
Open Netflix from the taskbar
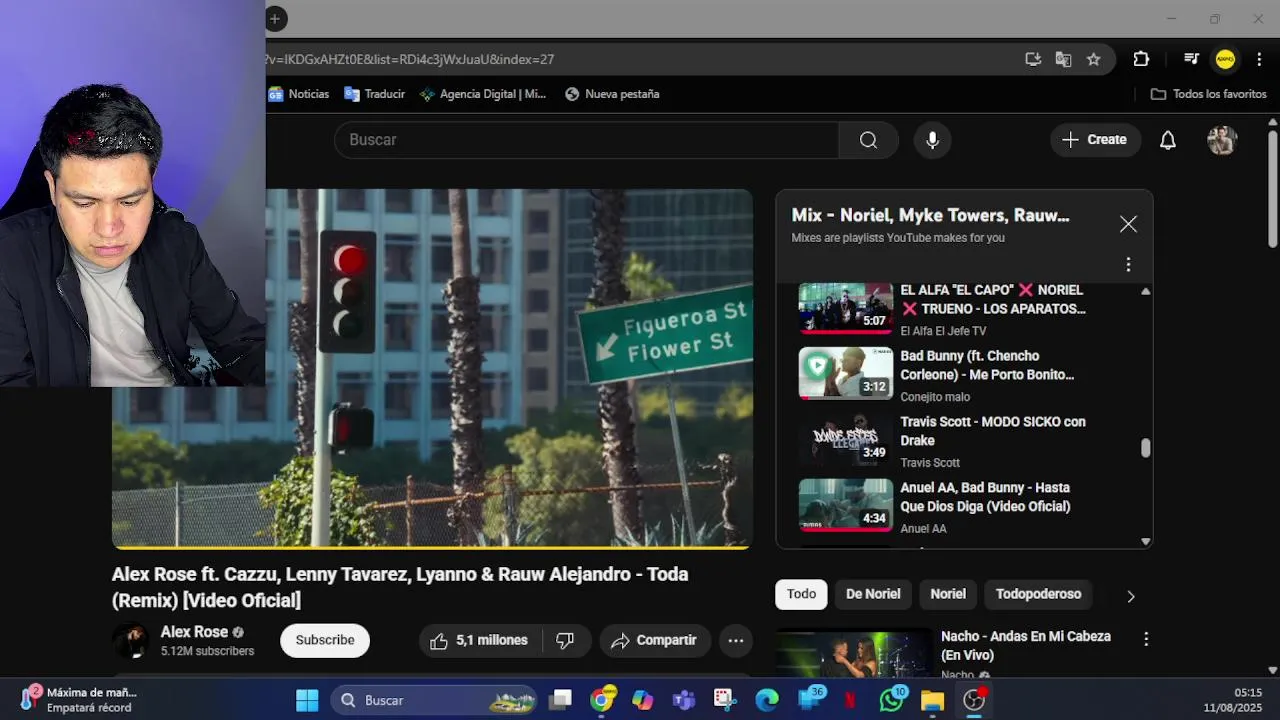click(x=850, y=700)
